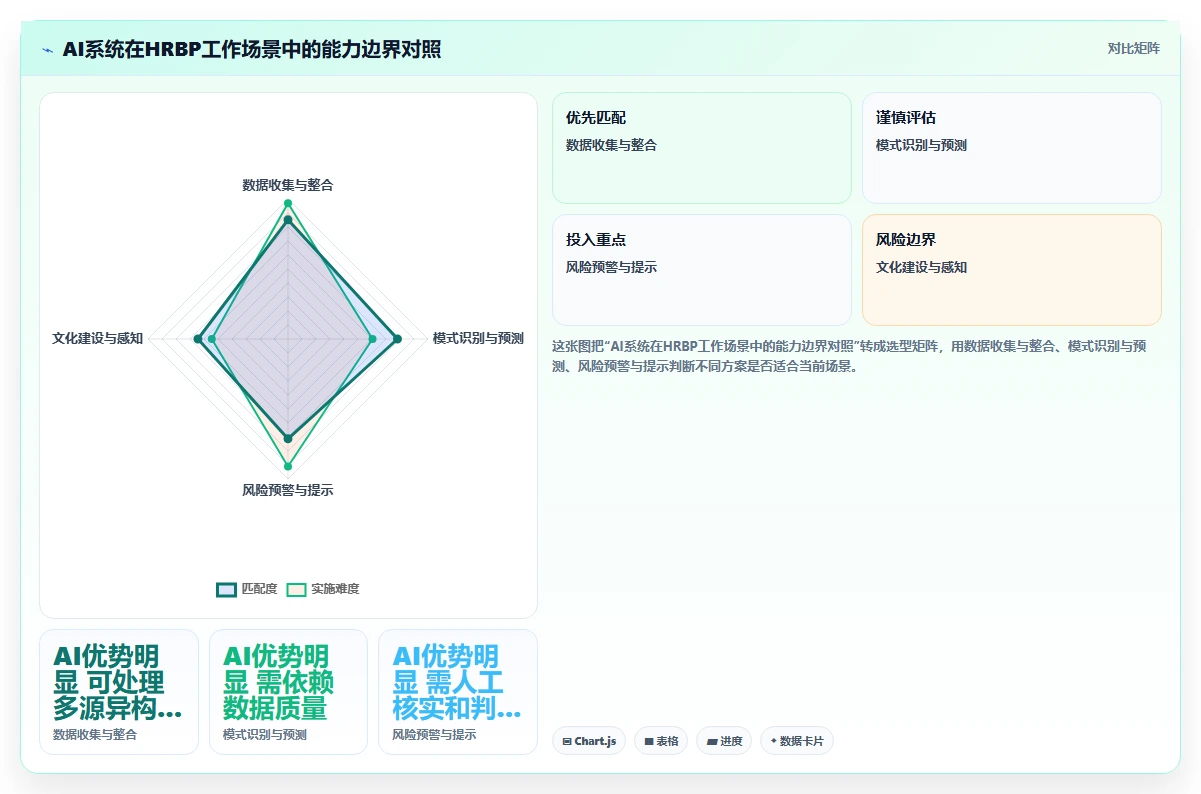This screenshot has width=1201, height=794.
Task: Click the 模式识别与预测 radar axis label
Action: coord(478,338)
